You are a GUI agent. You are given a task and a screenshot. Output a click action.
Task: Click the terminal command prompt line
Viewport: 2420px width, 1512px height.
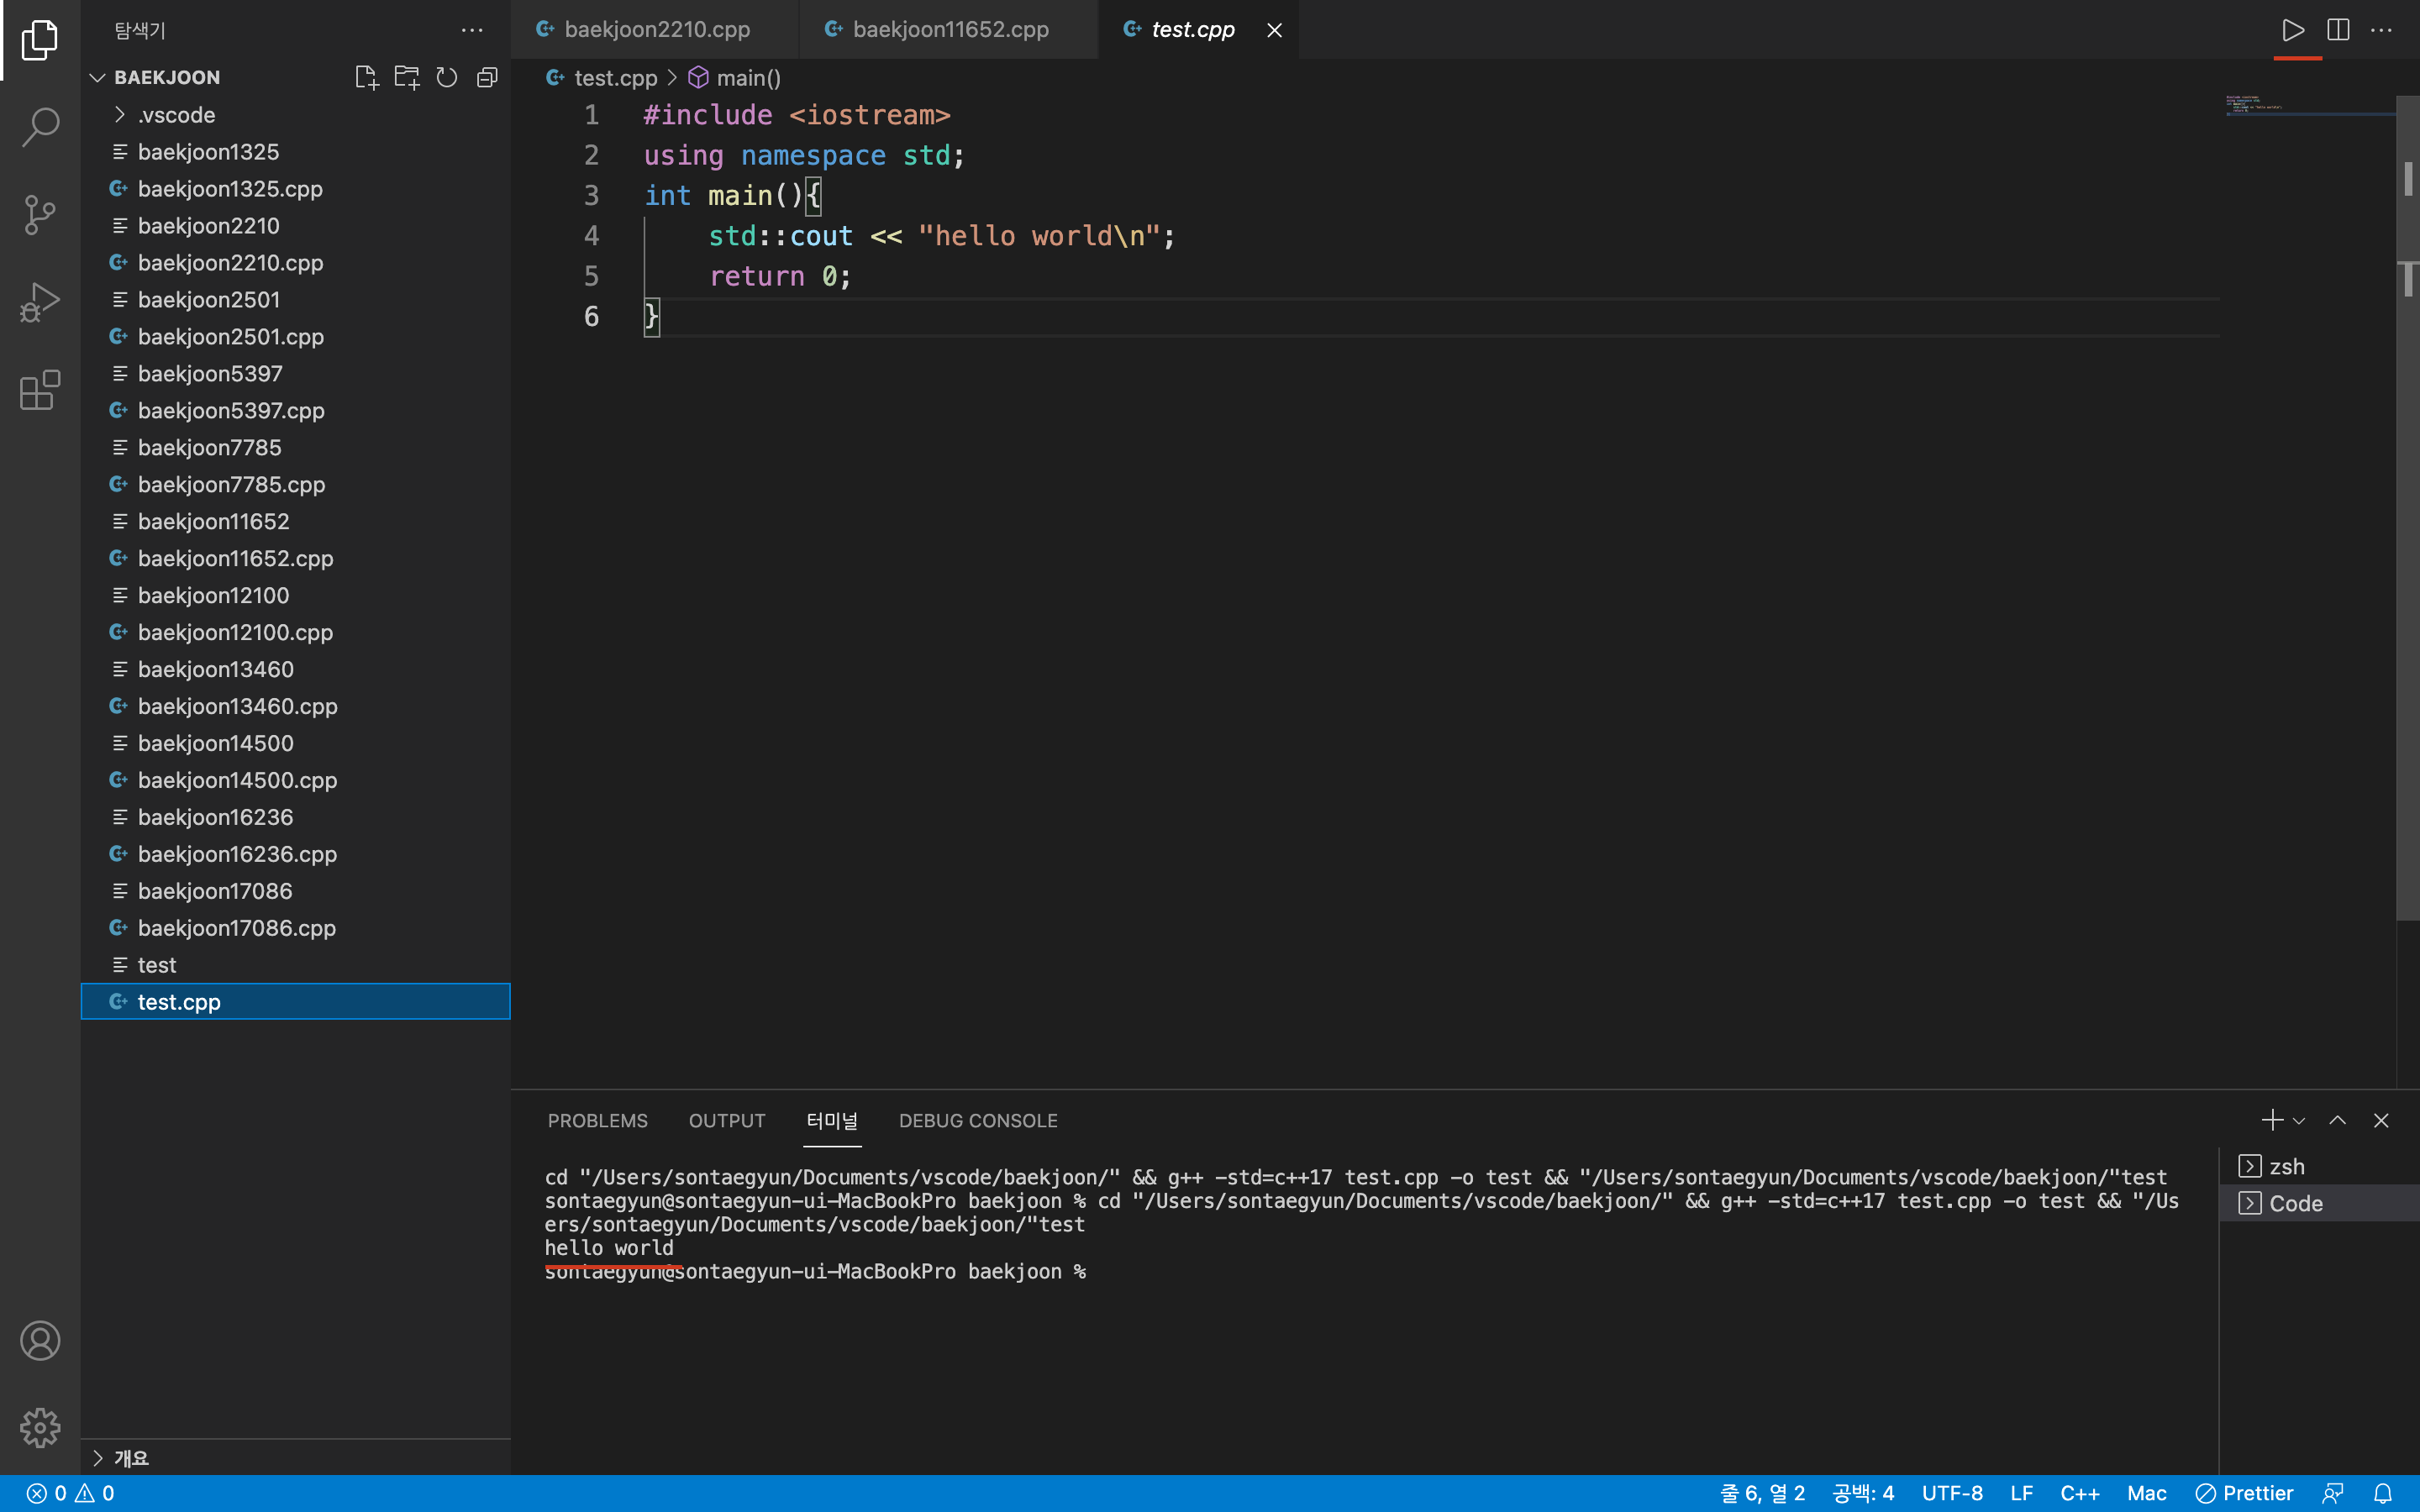(815, 1272)
